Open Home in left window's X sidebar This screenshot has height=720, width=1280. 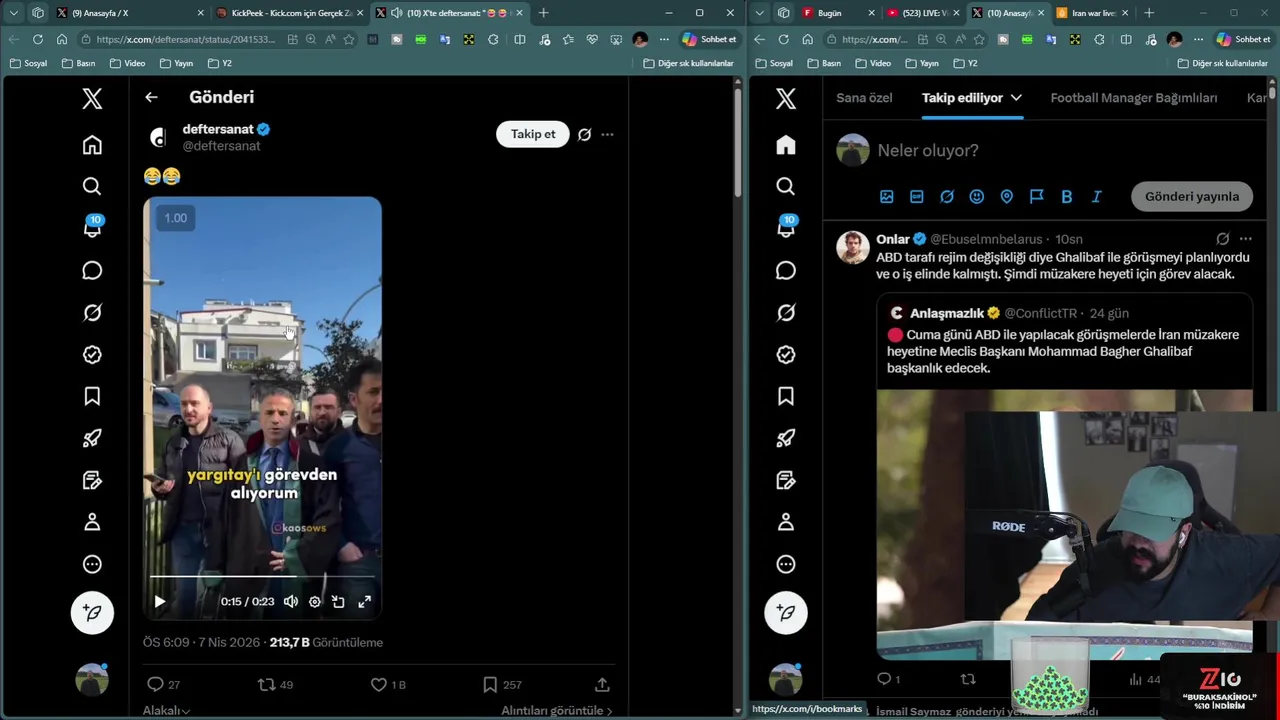pyautogui.click(x=92, y=145)
